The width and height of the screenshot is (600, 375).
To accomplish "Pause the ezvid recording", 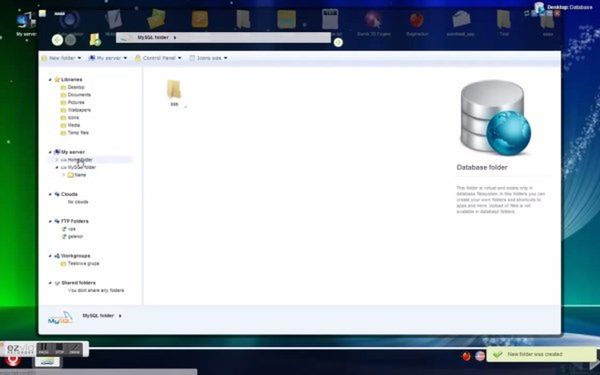I will click(x=44, y=349).
